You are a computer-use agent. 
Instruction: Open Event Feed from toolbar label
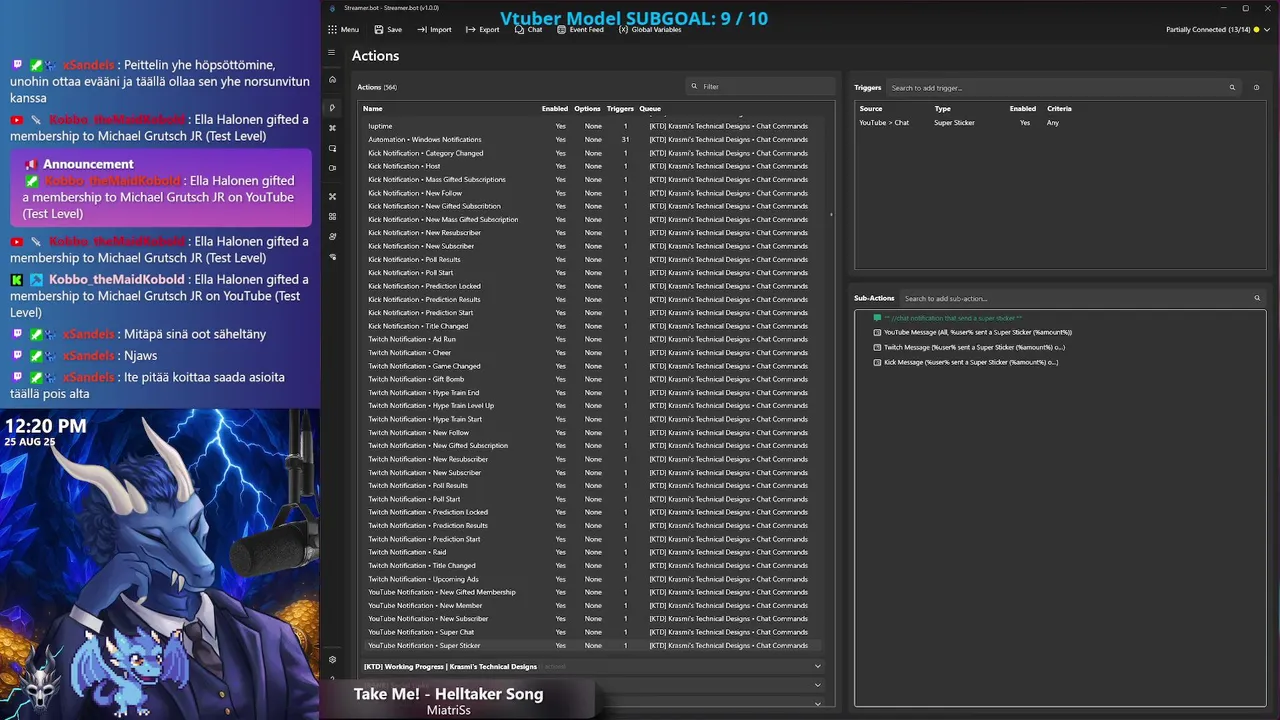point(586,30)
